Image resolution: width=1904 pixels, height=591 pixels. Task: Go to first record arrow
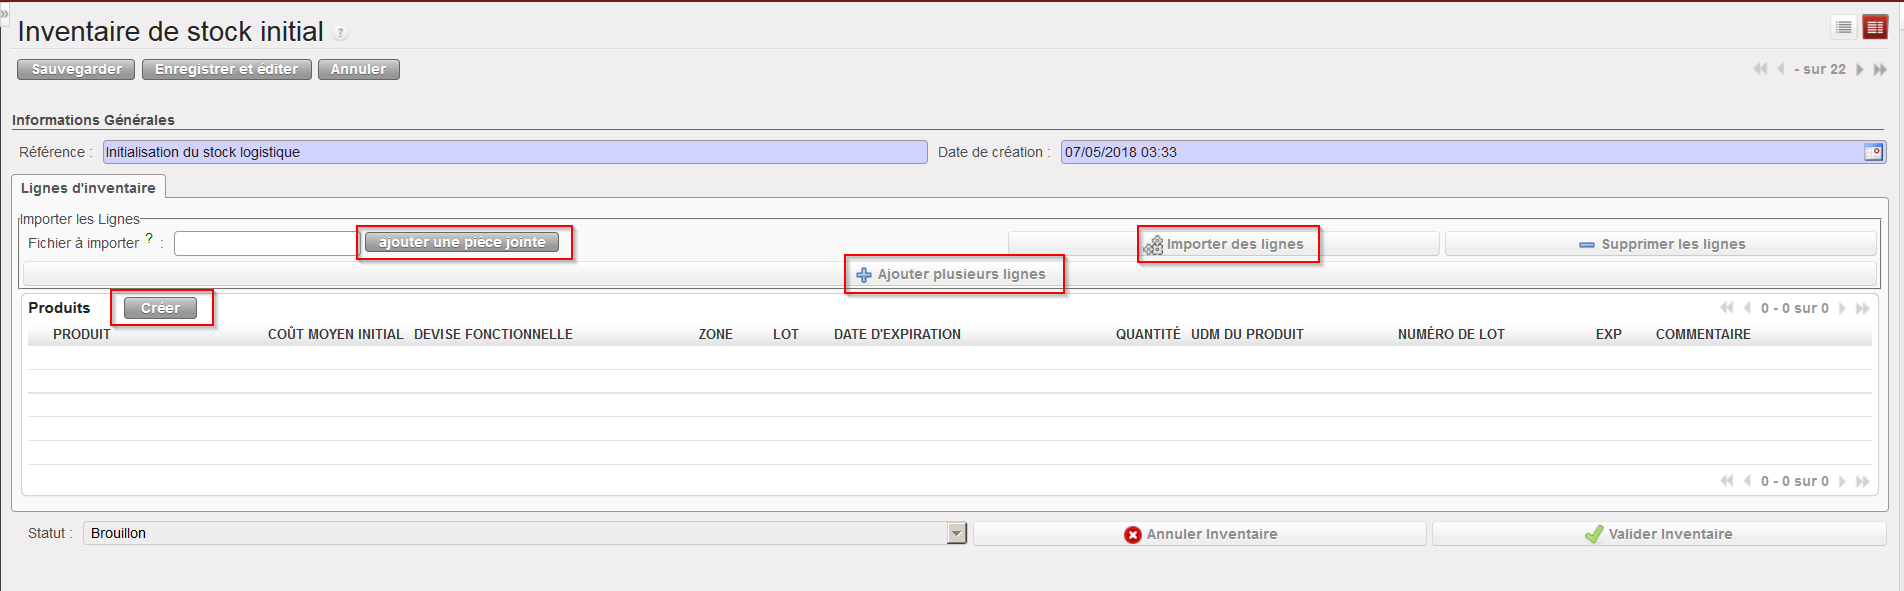(1760, 69)
